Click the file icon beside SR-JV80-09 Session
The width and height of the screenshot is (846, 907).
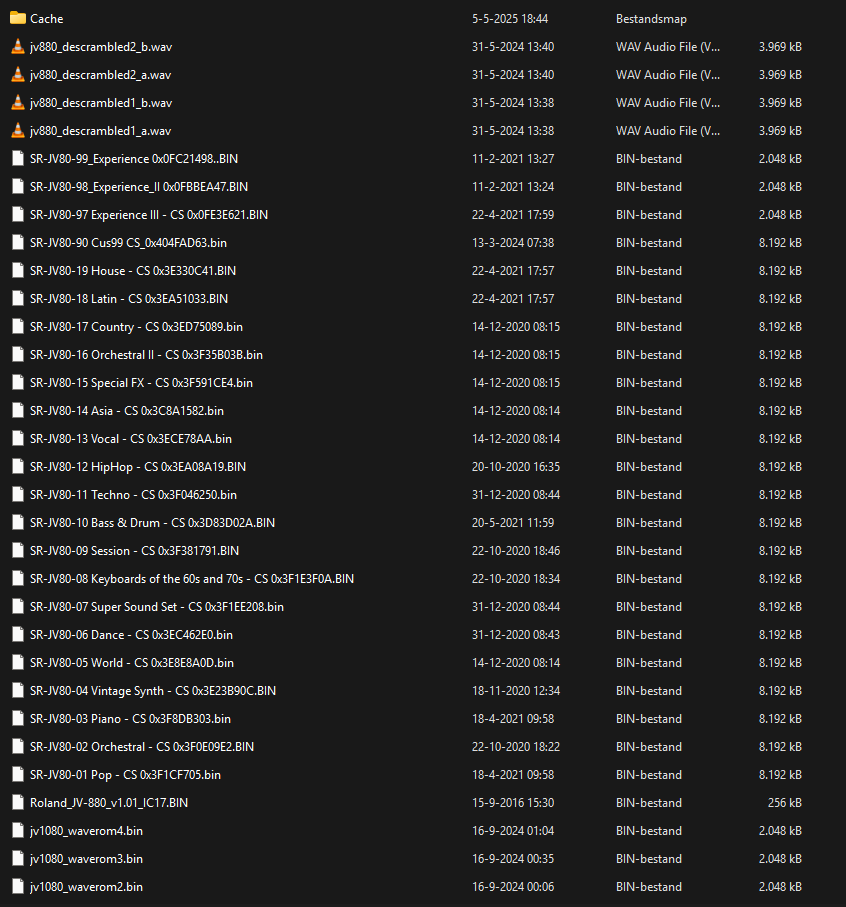[x=18, y=551]
